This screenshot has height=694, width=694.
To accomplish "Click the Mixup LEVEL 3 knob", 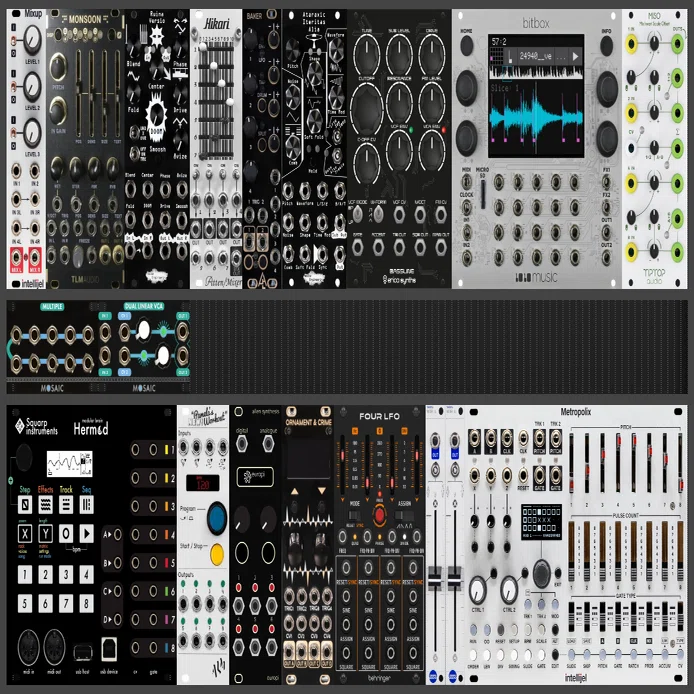I will click(32, 133).
